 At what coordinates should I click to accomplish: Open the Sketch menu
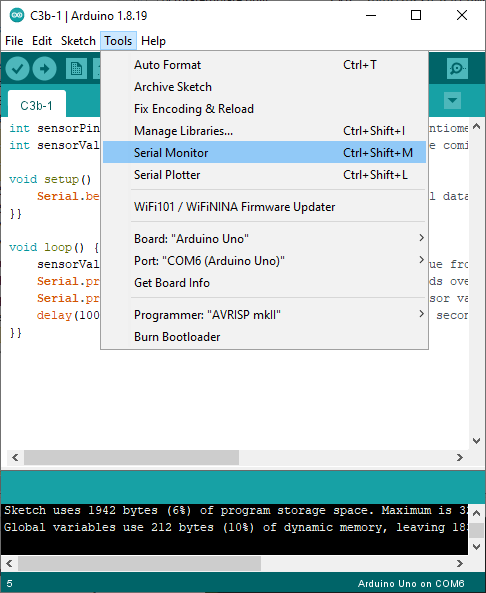point(78,41)
